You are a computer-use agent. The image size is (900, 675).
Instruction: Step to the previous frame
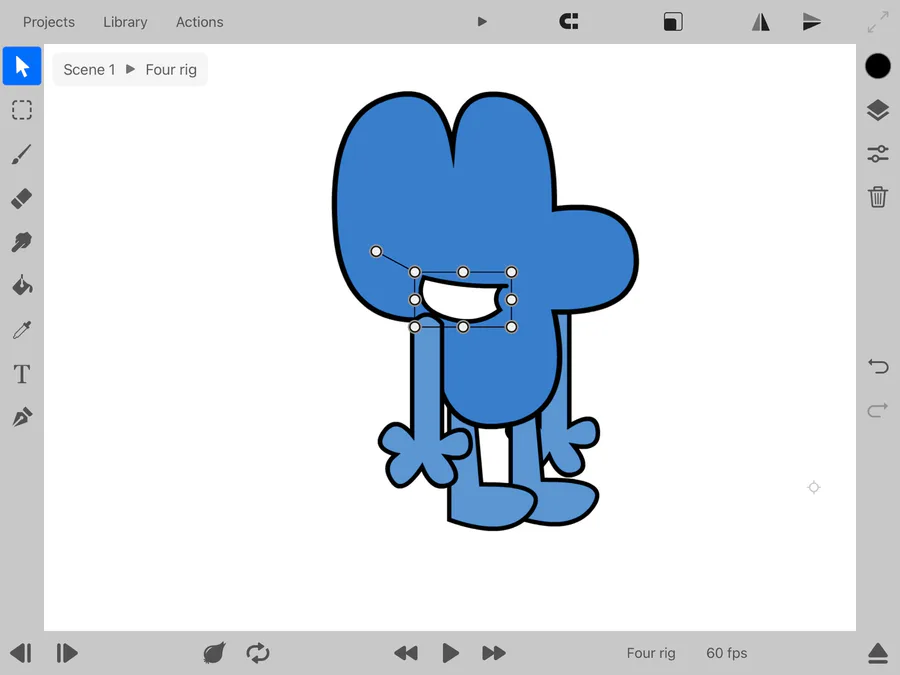click(21, 653)
